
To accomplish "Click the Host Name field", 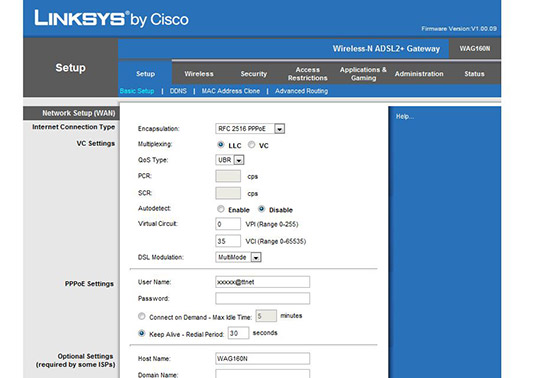I will (x=262, y=358).
